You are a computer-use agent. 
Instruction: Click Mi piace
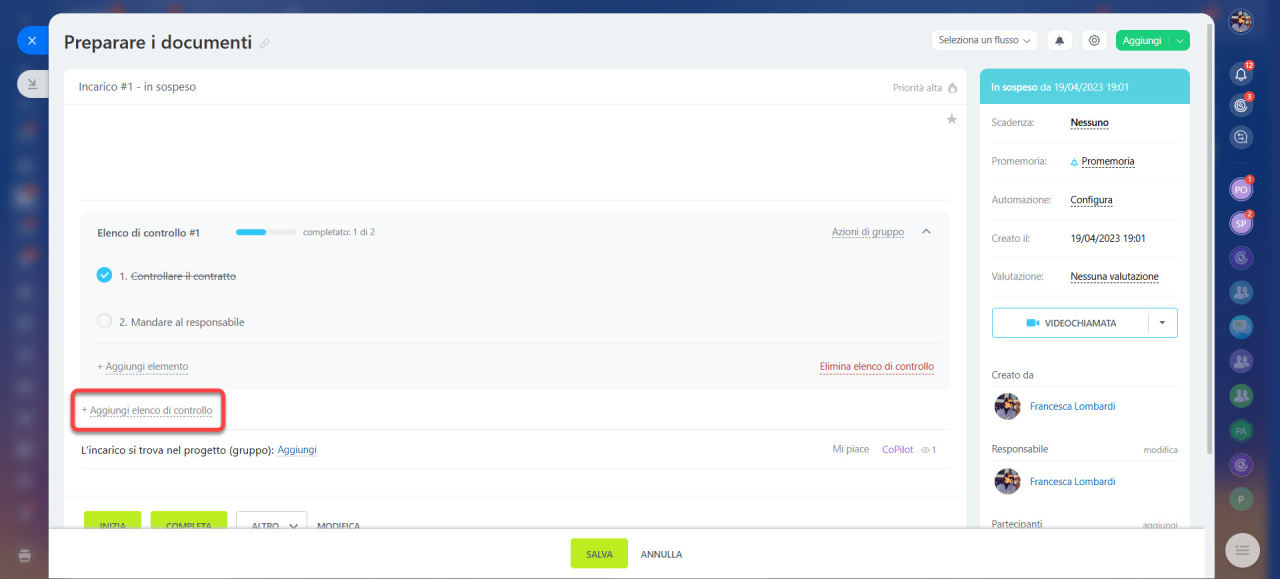click(x=851, y=450)
